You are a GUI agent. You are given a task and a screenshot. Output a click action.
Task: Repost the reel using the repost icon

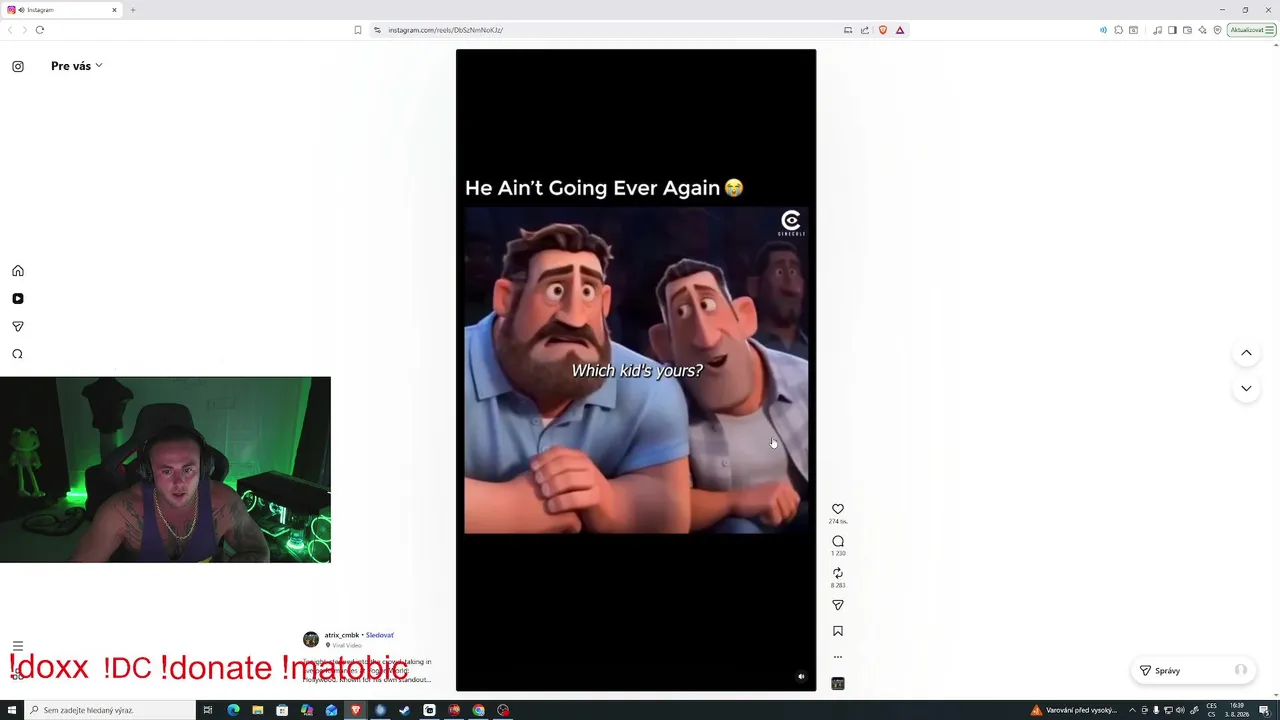click(x=838, y=573)
